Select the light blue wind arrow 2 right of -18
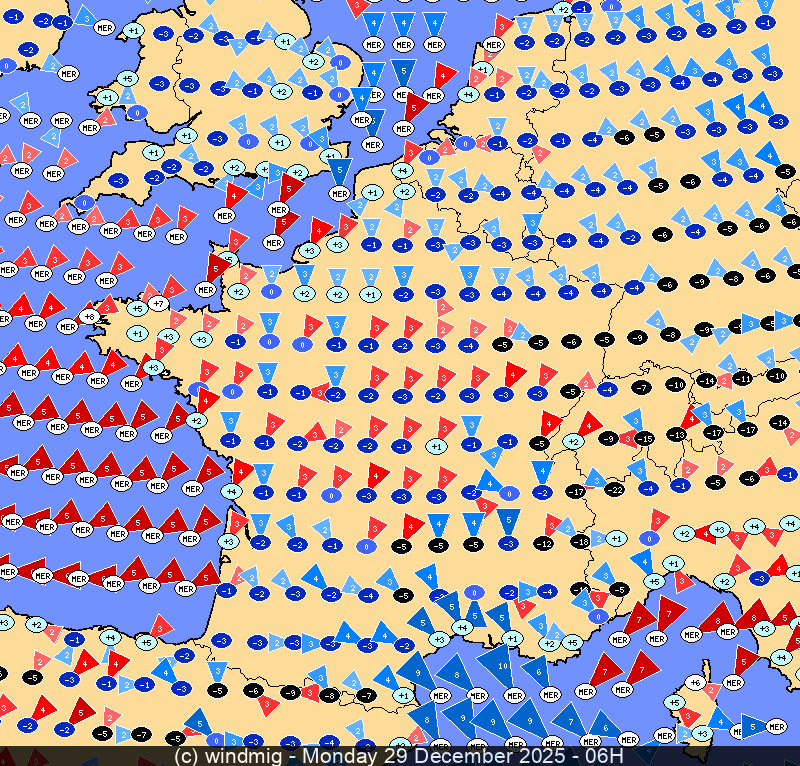The width and height of the screenshot is (800, 766). point(598,538)
